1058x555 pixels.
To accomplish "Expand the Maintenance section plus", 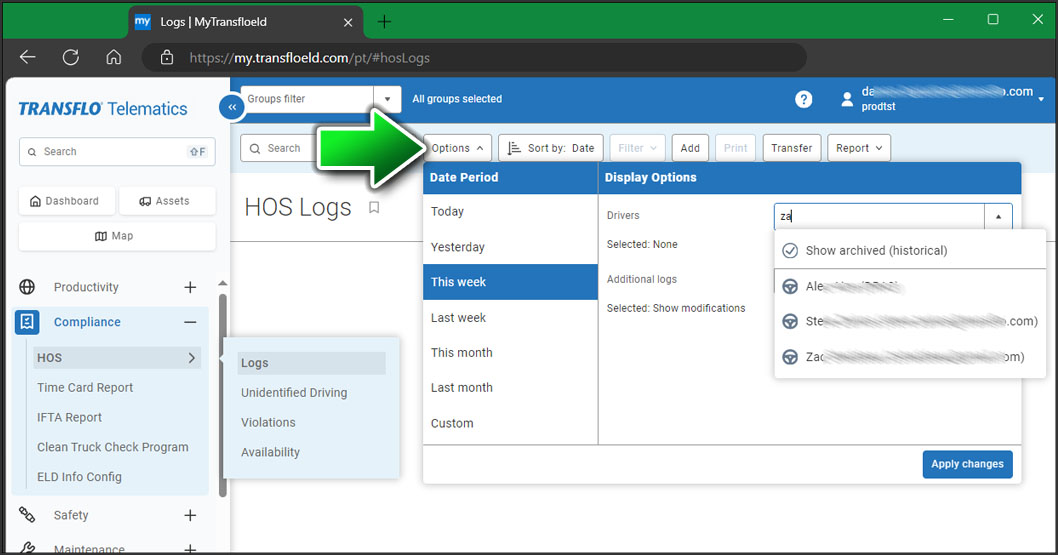I will [x=190, y=548].
